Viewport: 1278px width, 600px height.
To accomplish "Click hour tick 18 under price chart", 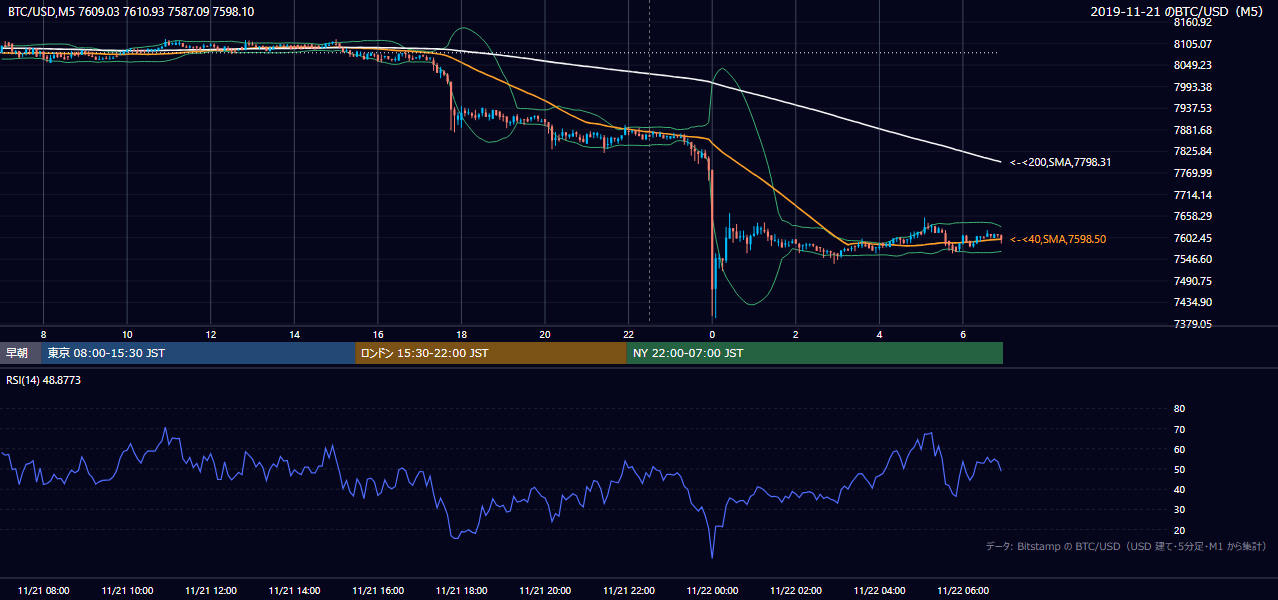I will [462, 333].
